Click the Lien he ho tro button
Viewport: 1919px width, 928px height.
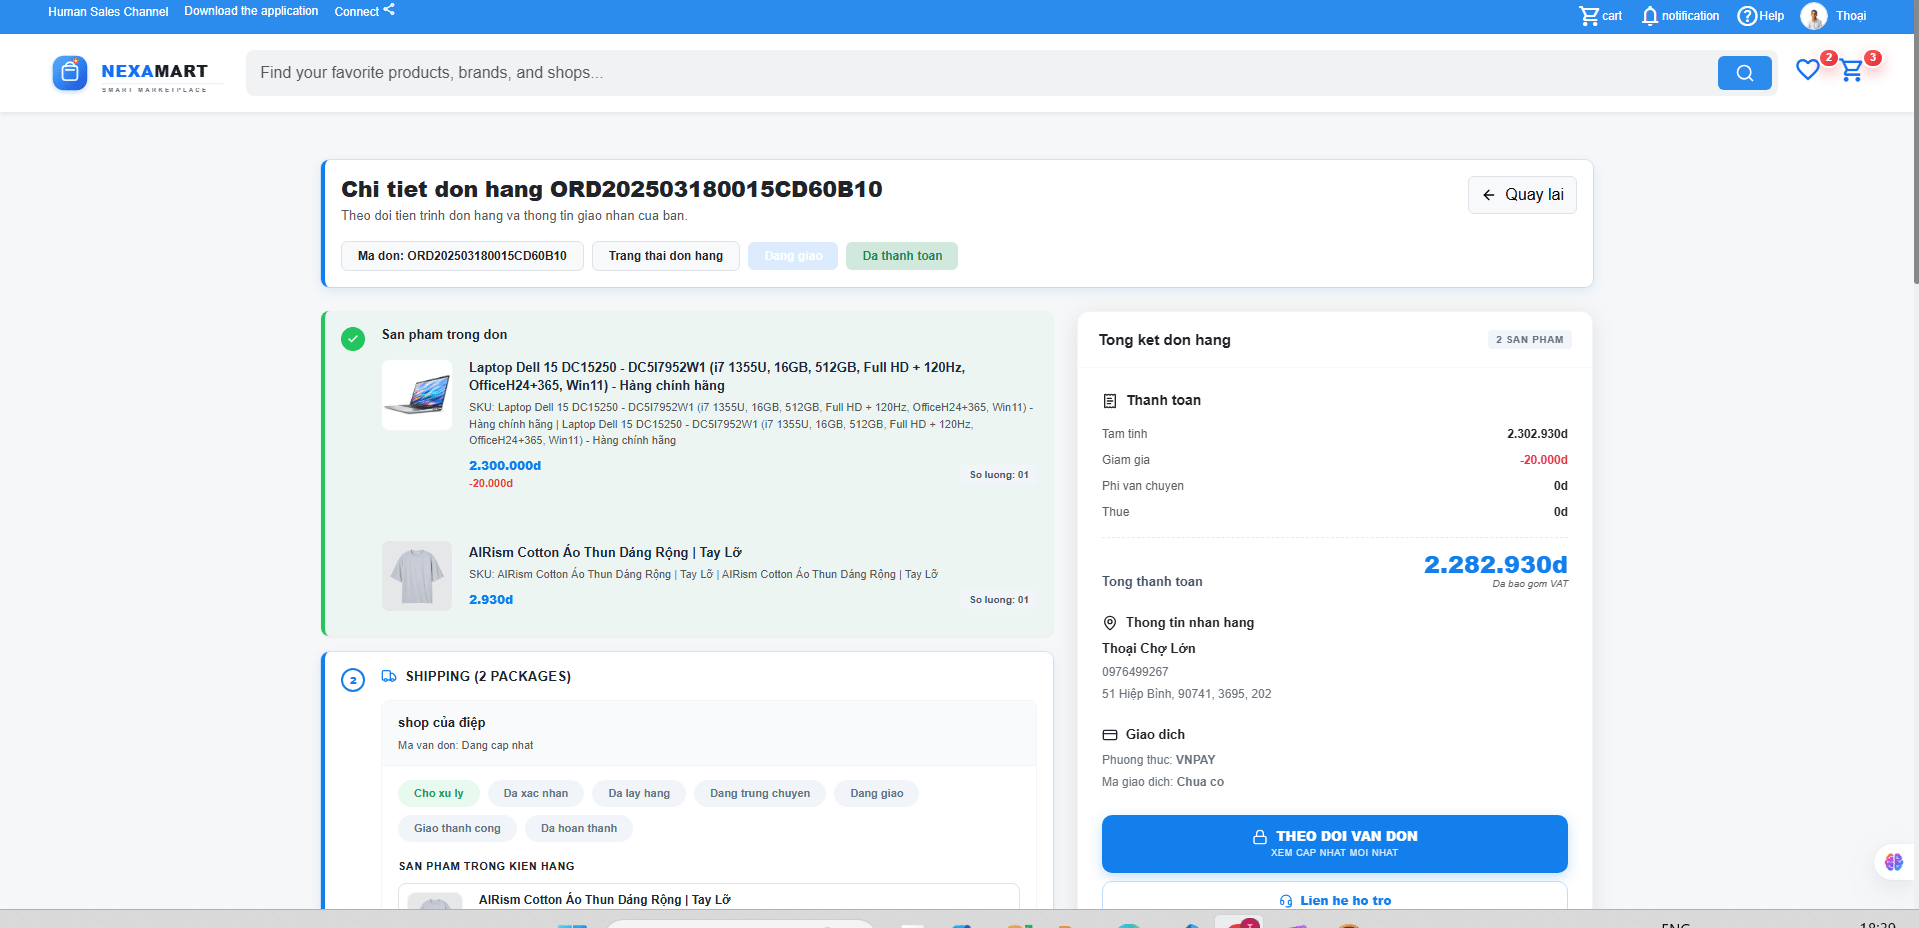click(1334, 897)
